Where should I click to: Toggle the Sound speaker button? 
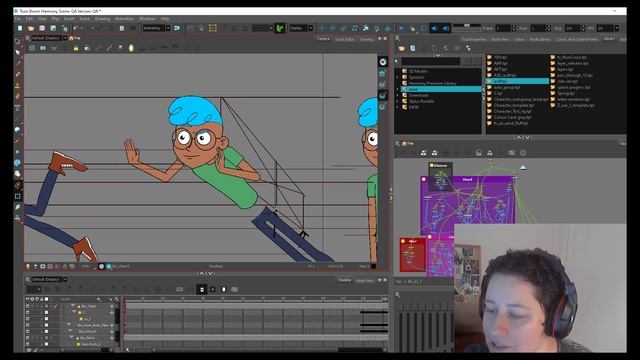434,28
